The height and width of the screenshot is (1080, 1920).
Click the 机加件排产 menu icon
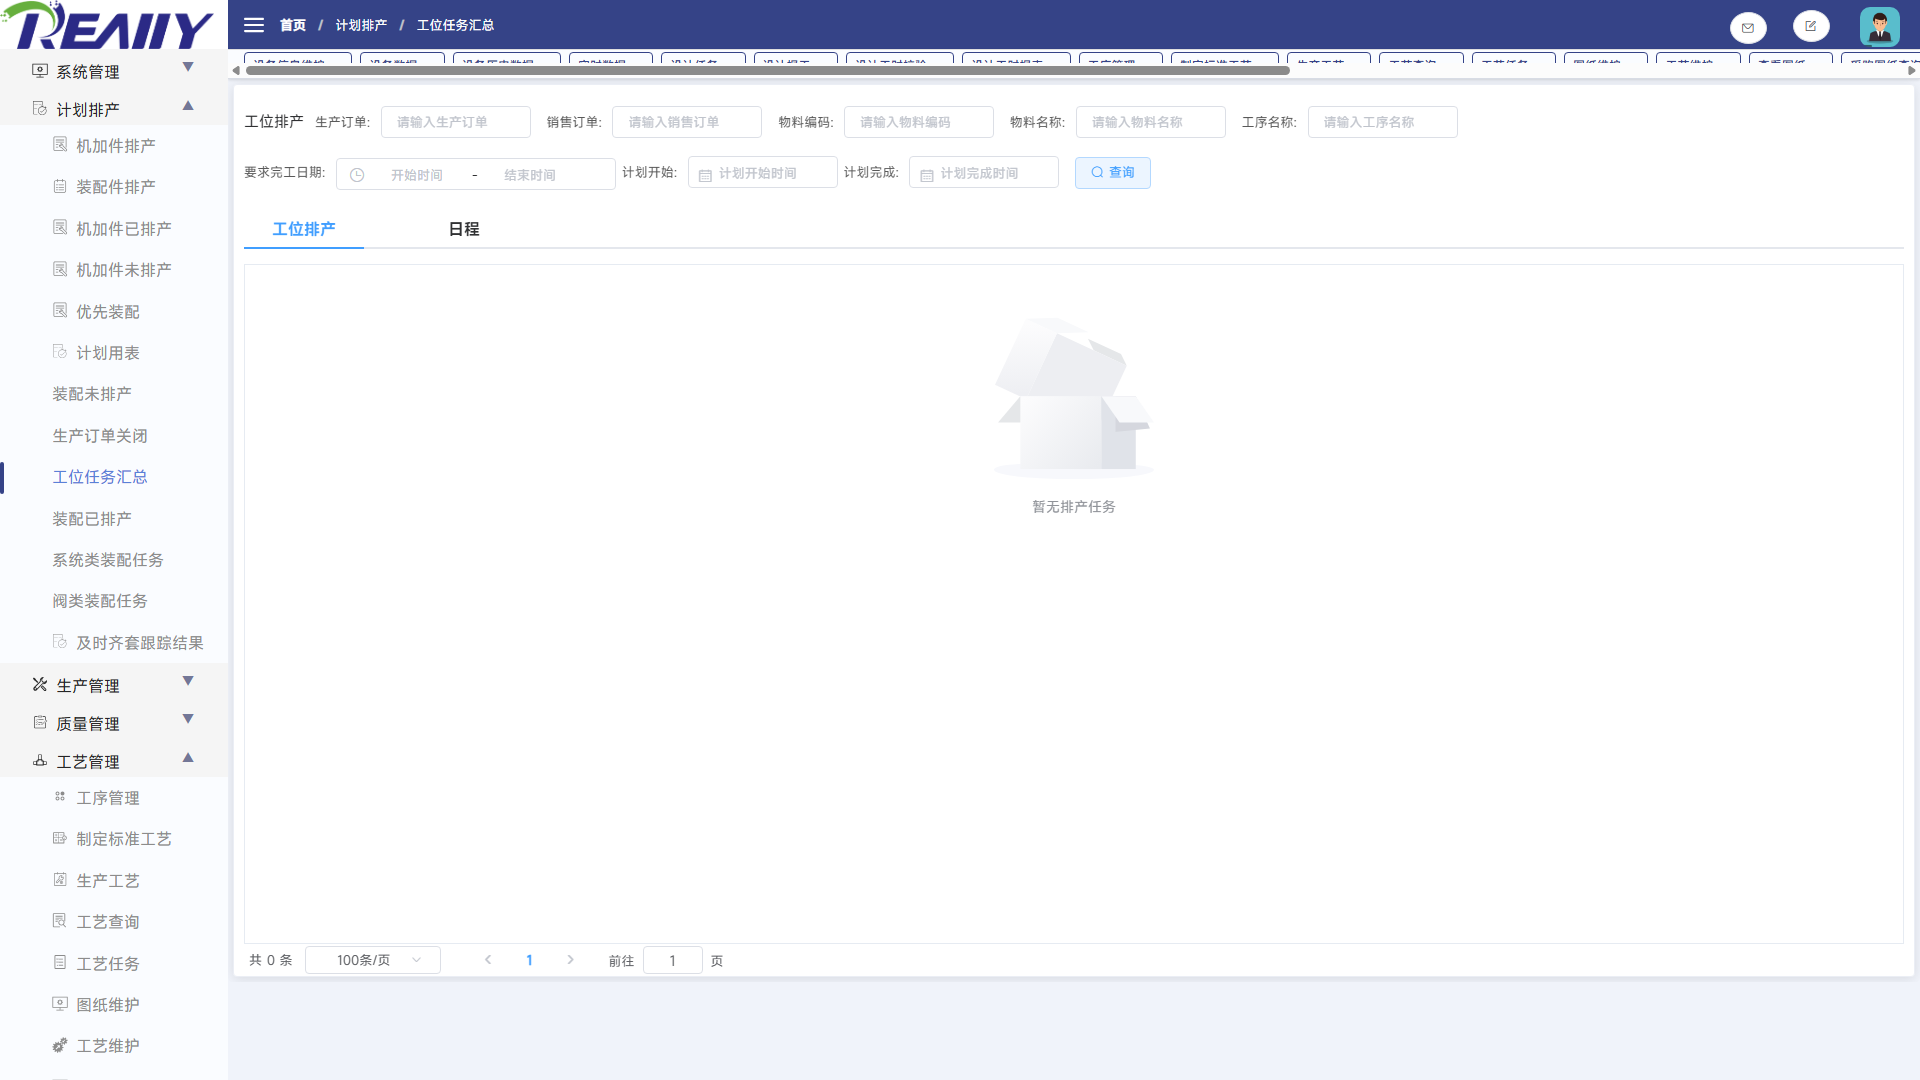[x=60, y=145]
